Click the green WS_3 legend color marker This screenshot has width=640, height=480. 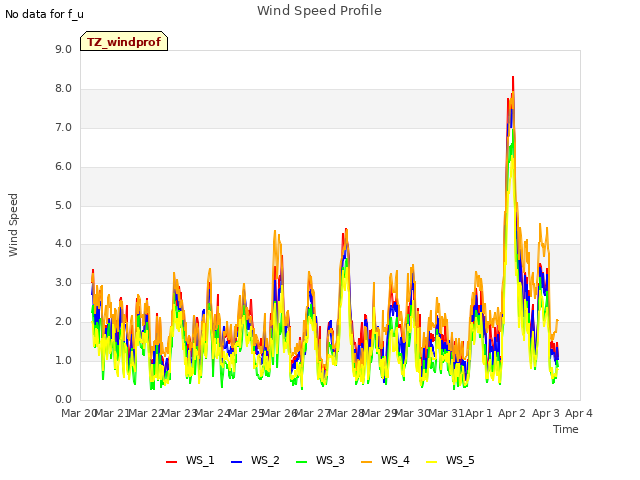point(302,462)
